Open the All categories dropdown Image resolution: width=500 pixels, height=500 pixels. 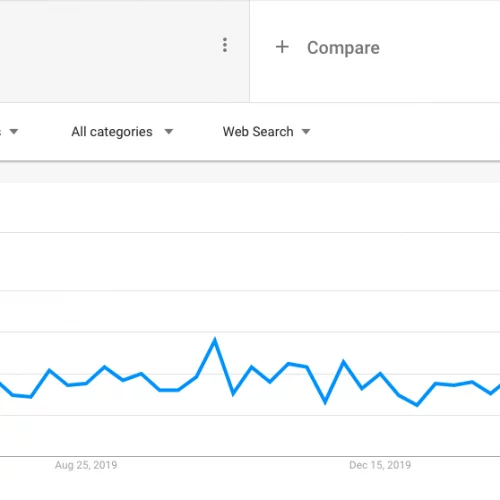(122, 132)
